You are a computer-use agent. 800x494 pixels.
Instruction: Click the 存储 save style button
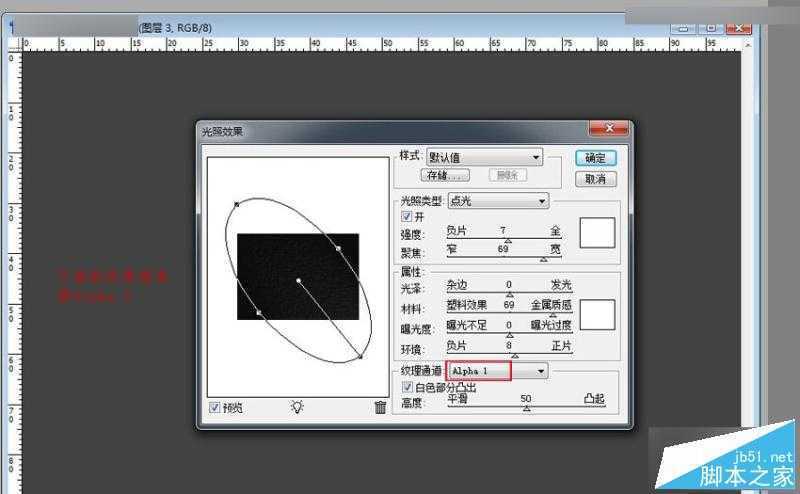tap(445, 175)
